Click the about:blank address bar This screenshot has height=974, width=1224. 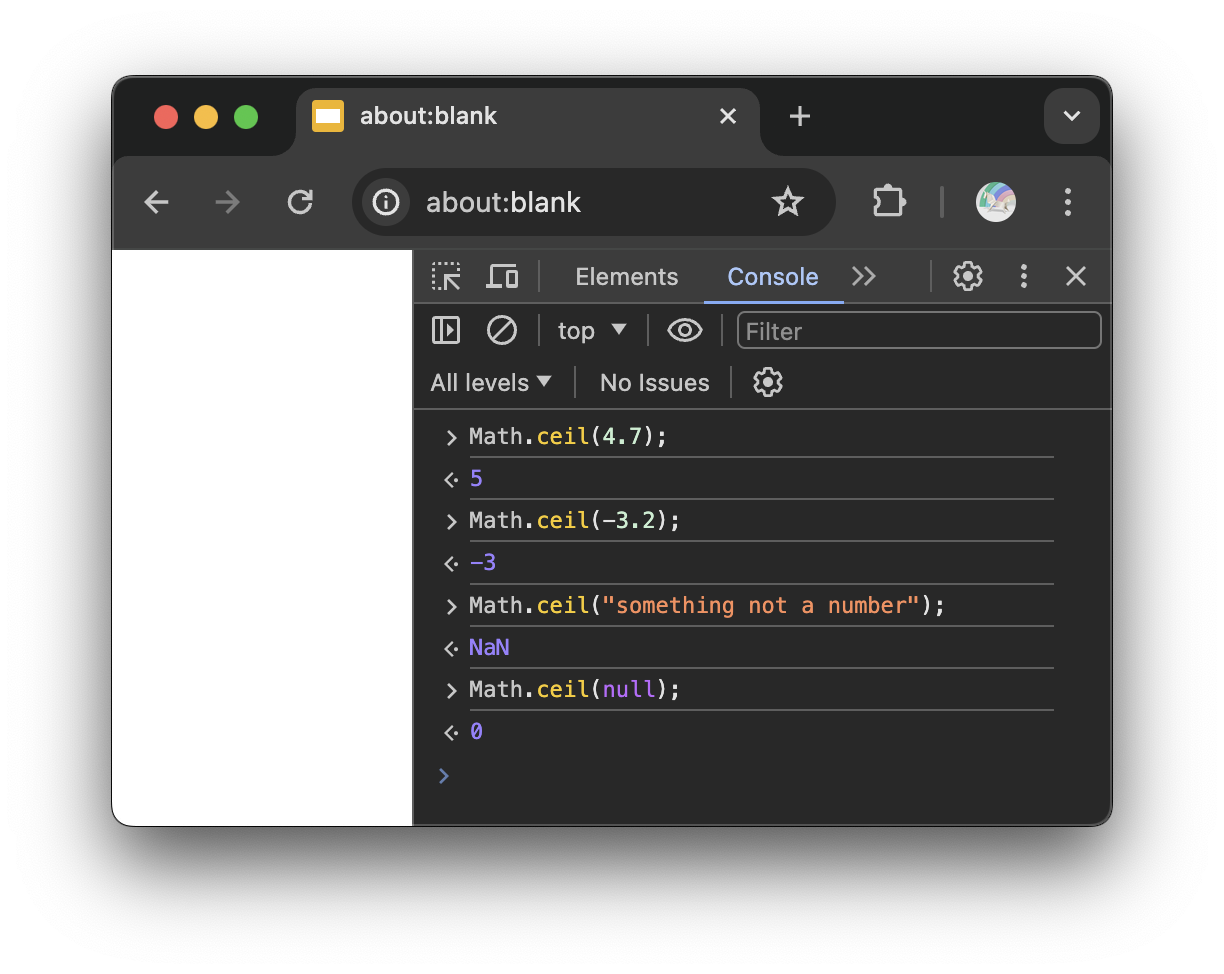point(594,203)
